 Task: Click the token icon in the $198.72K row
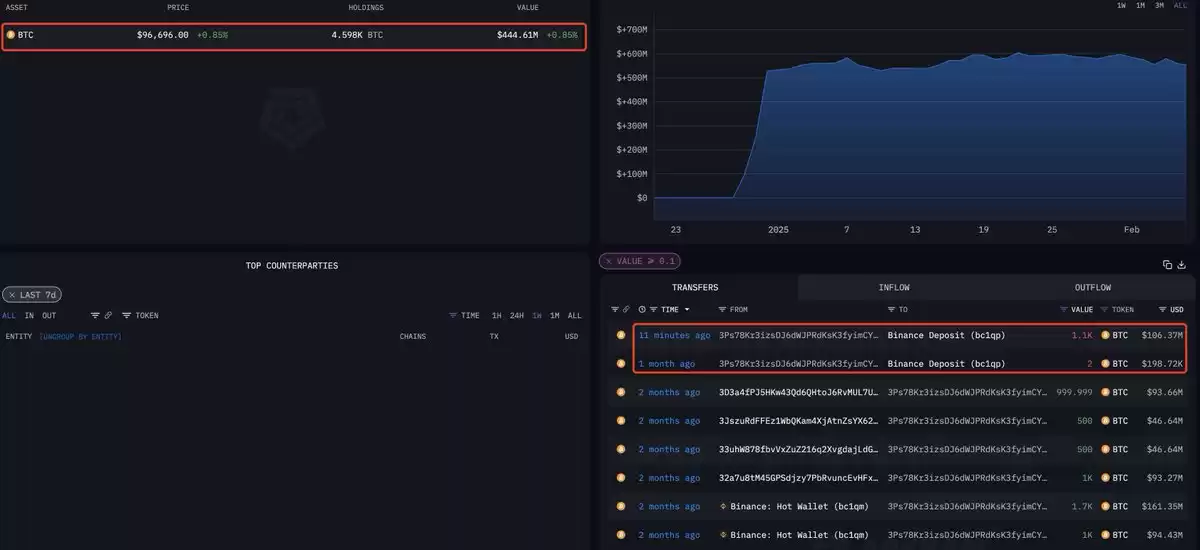coord(1105,364)
